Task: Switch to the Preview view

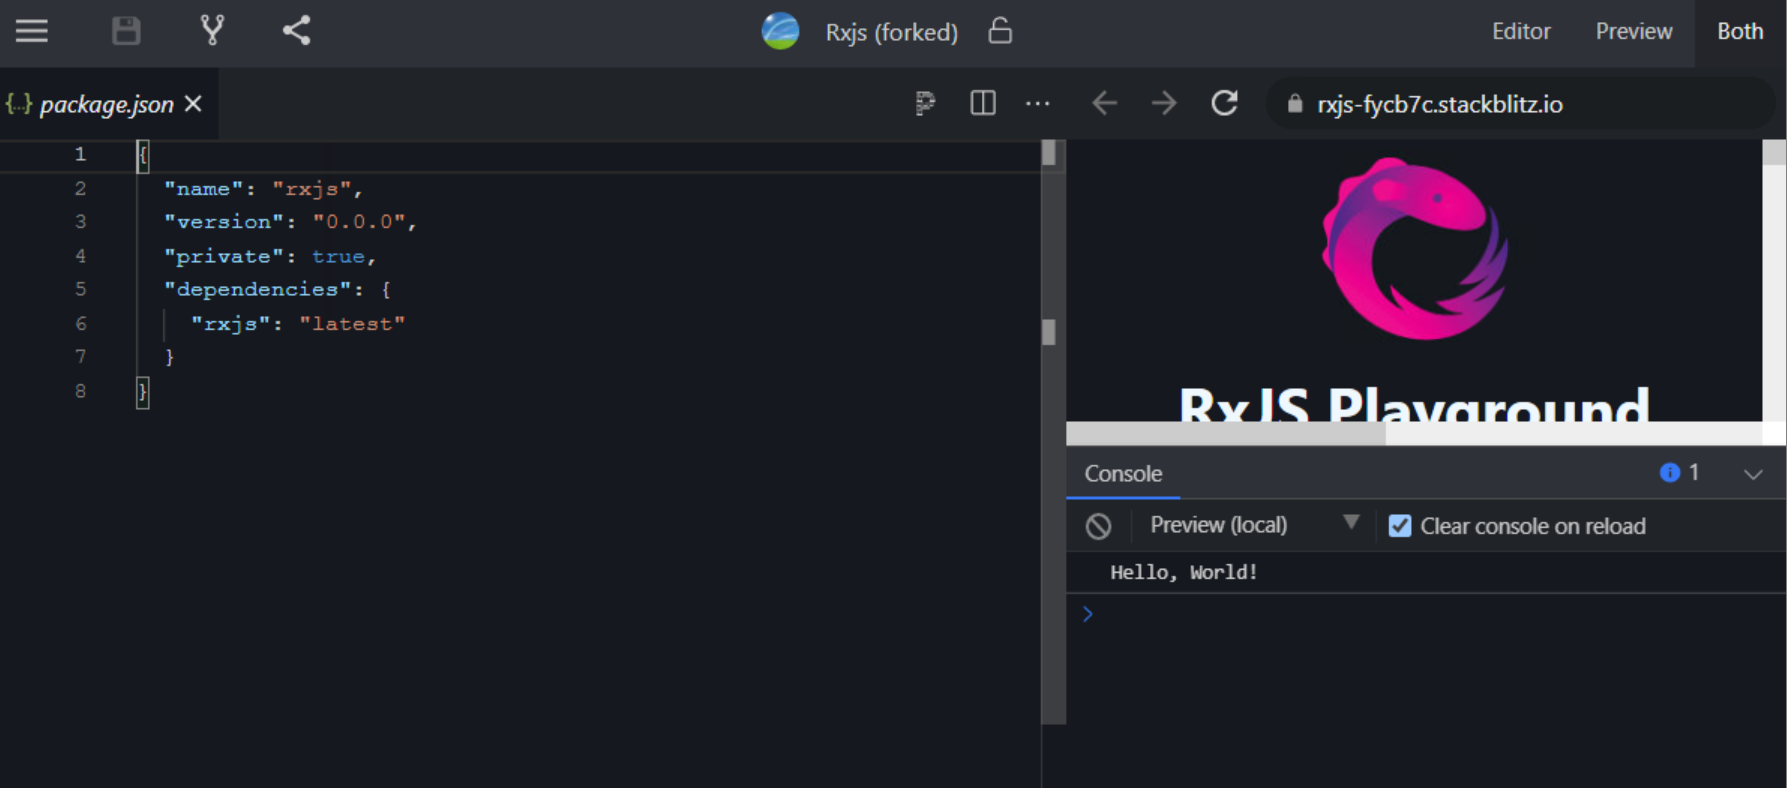Action: [1634, 32]
